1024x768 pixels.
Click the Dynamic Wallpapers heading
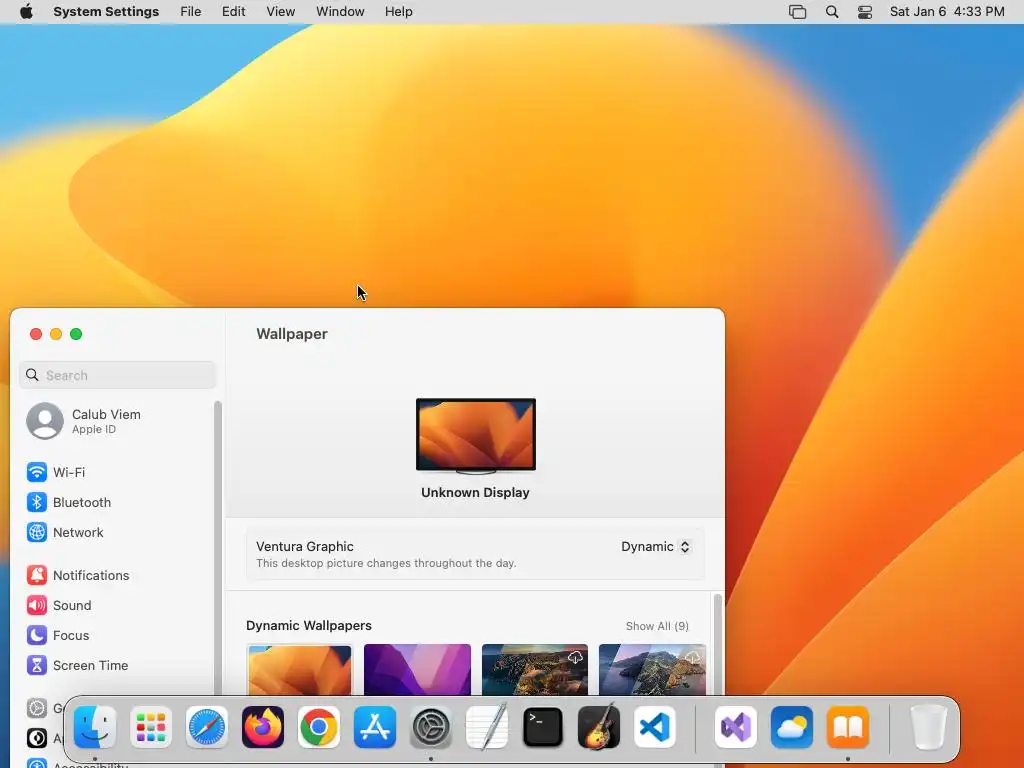click(x=309, y=626)
